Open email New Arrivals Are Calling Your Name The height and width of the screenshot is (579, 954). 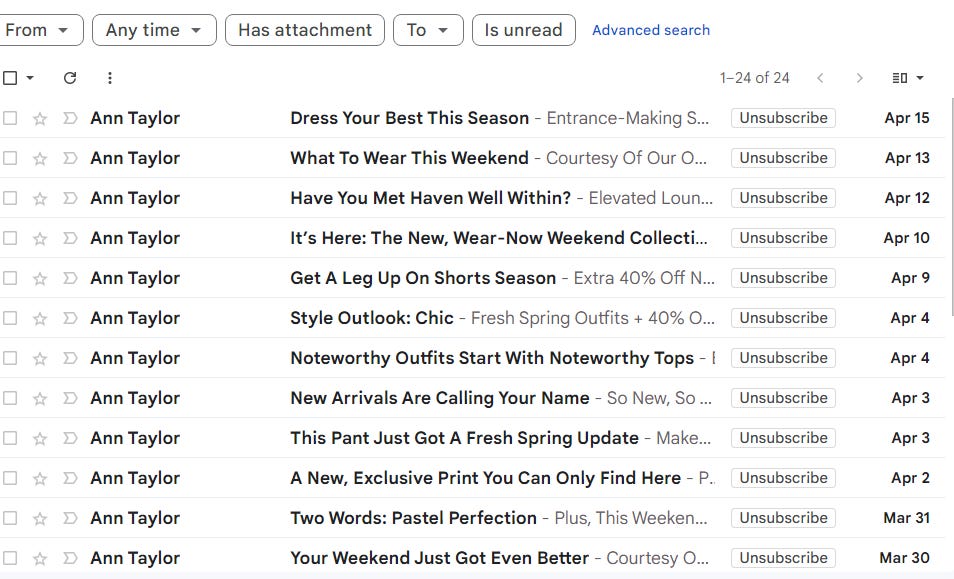click(440, 398)
